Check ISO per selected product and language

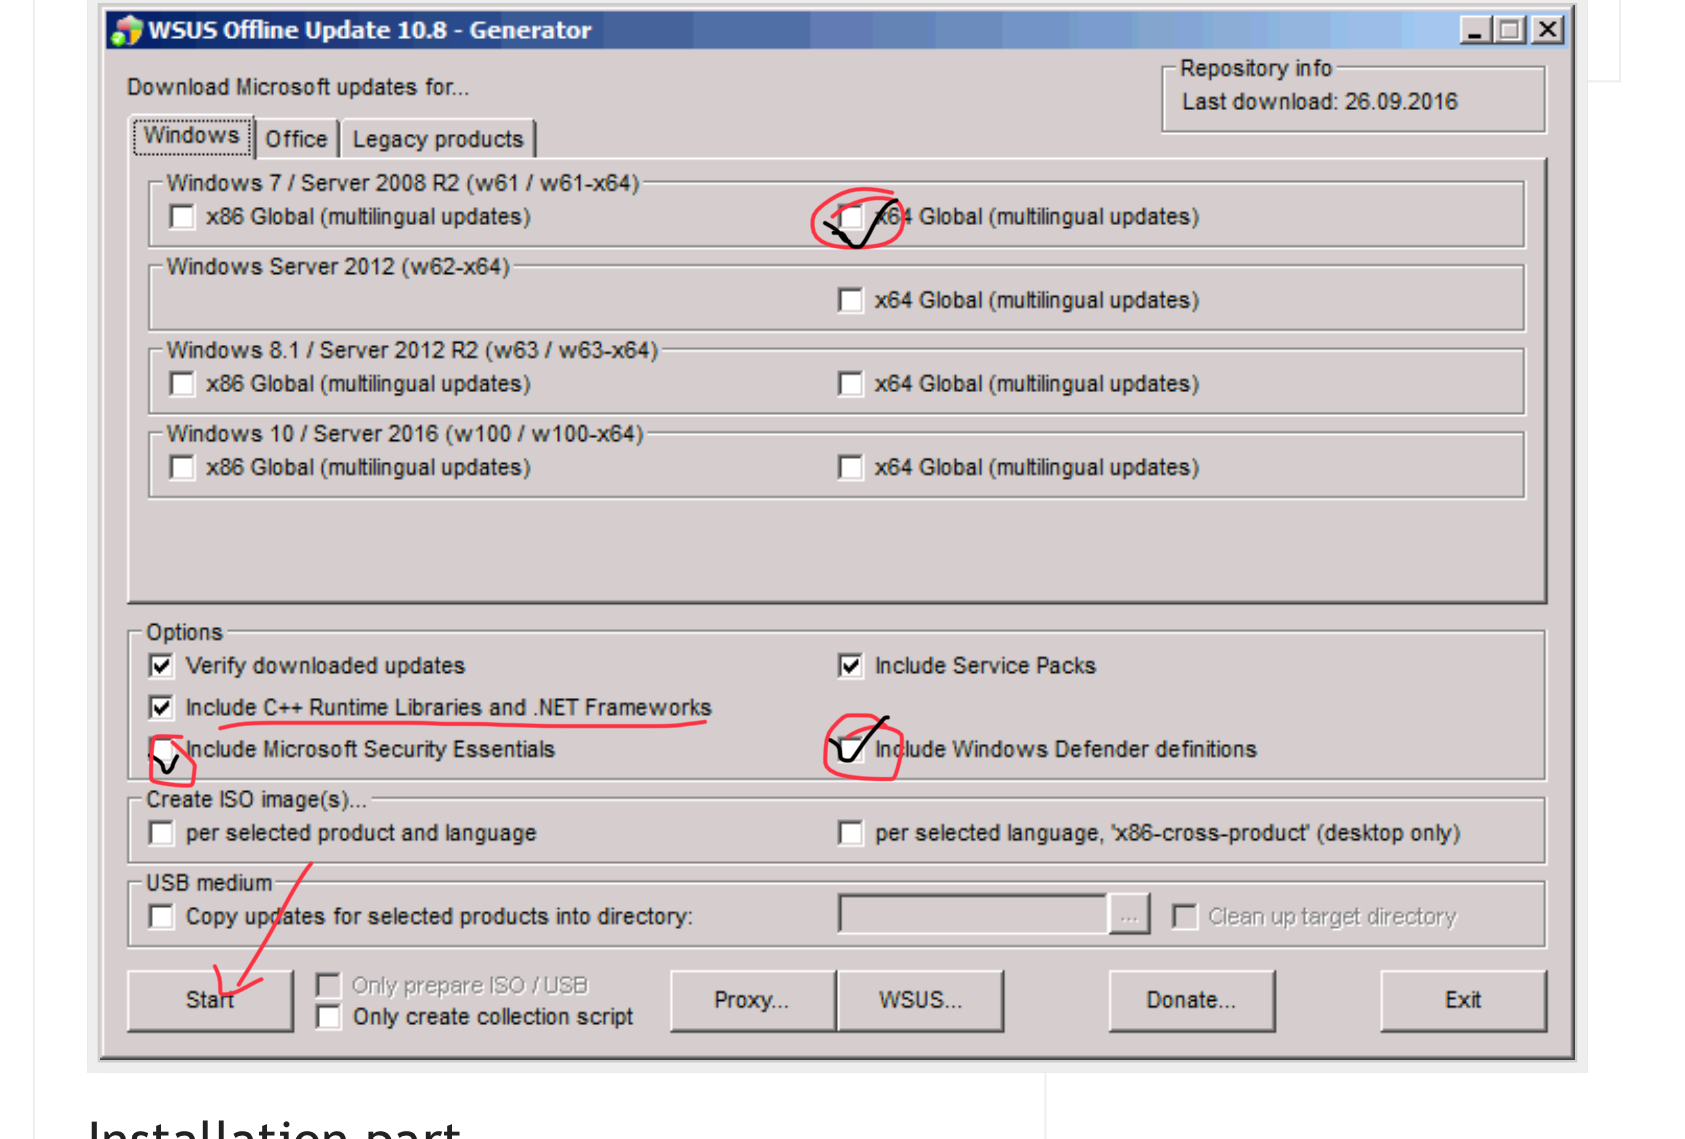pos(161,833)
